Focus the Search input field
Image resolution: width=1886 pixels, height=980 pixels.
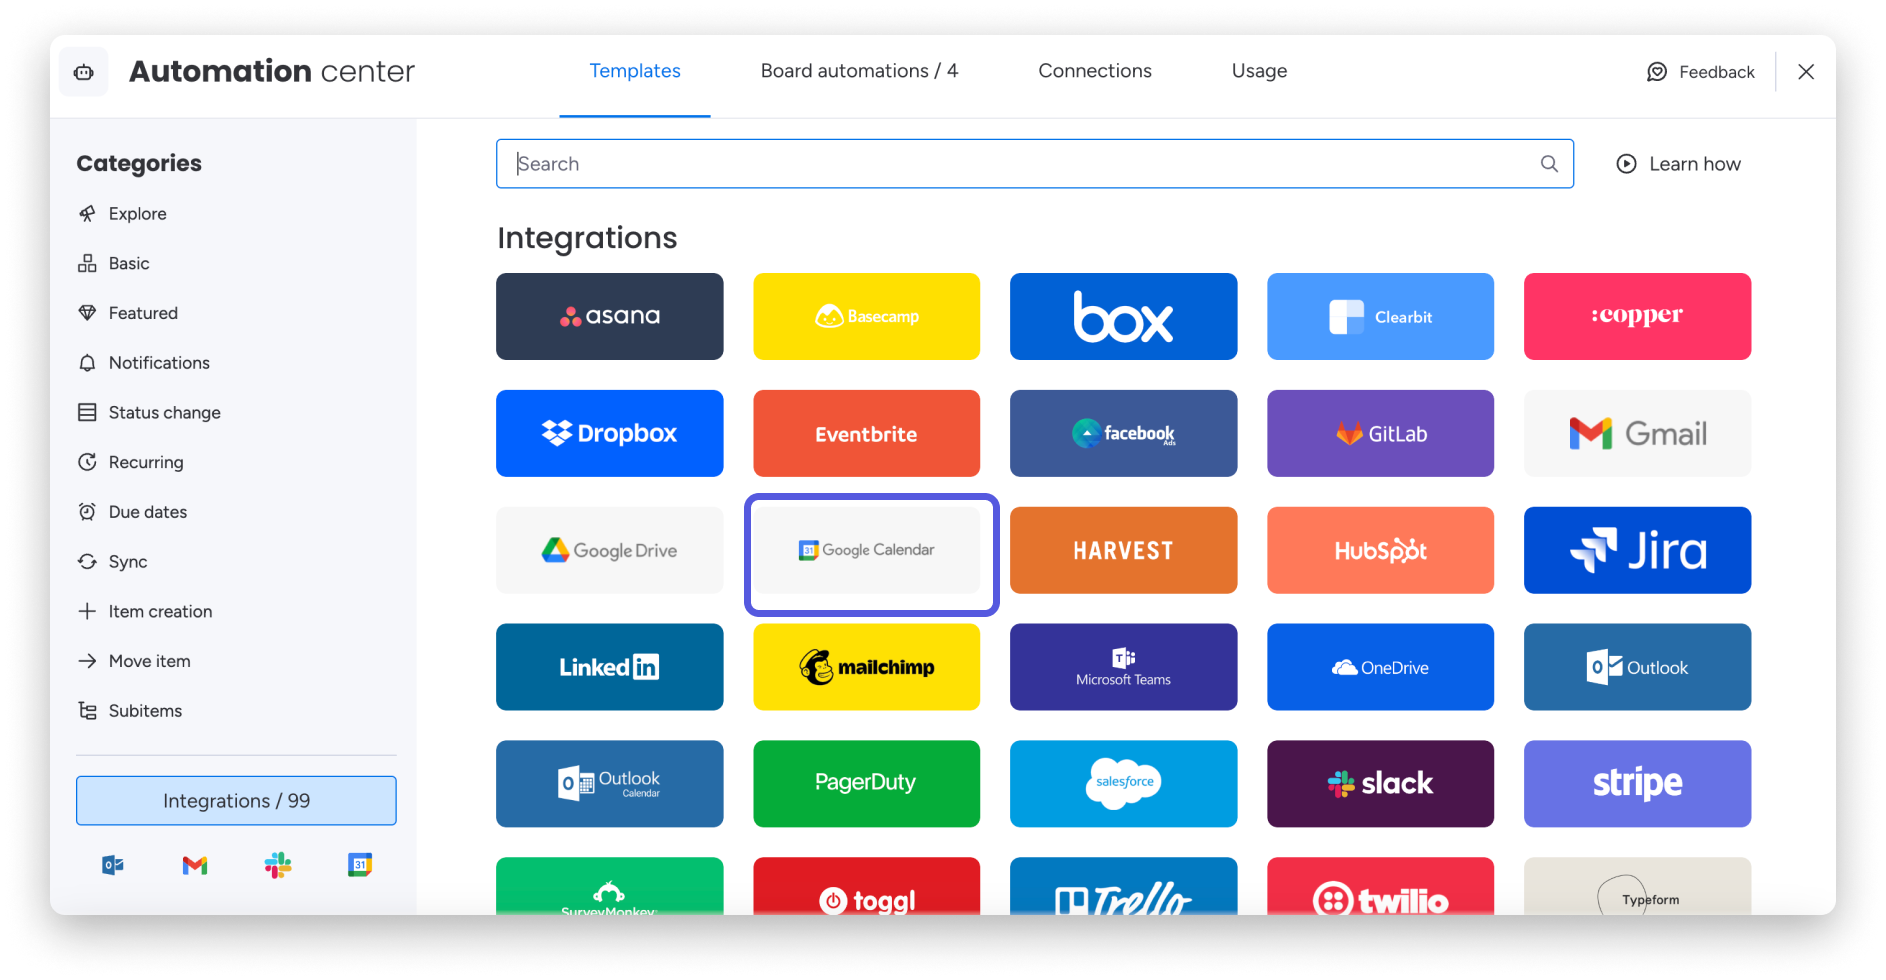click(1035, 164)
